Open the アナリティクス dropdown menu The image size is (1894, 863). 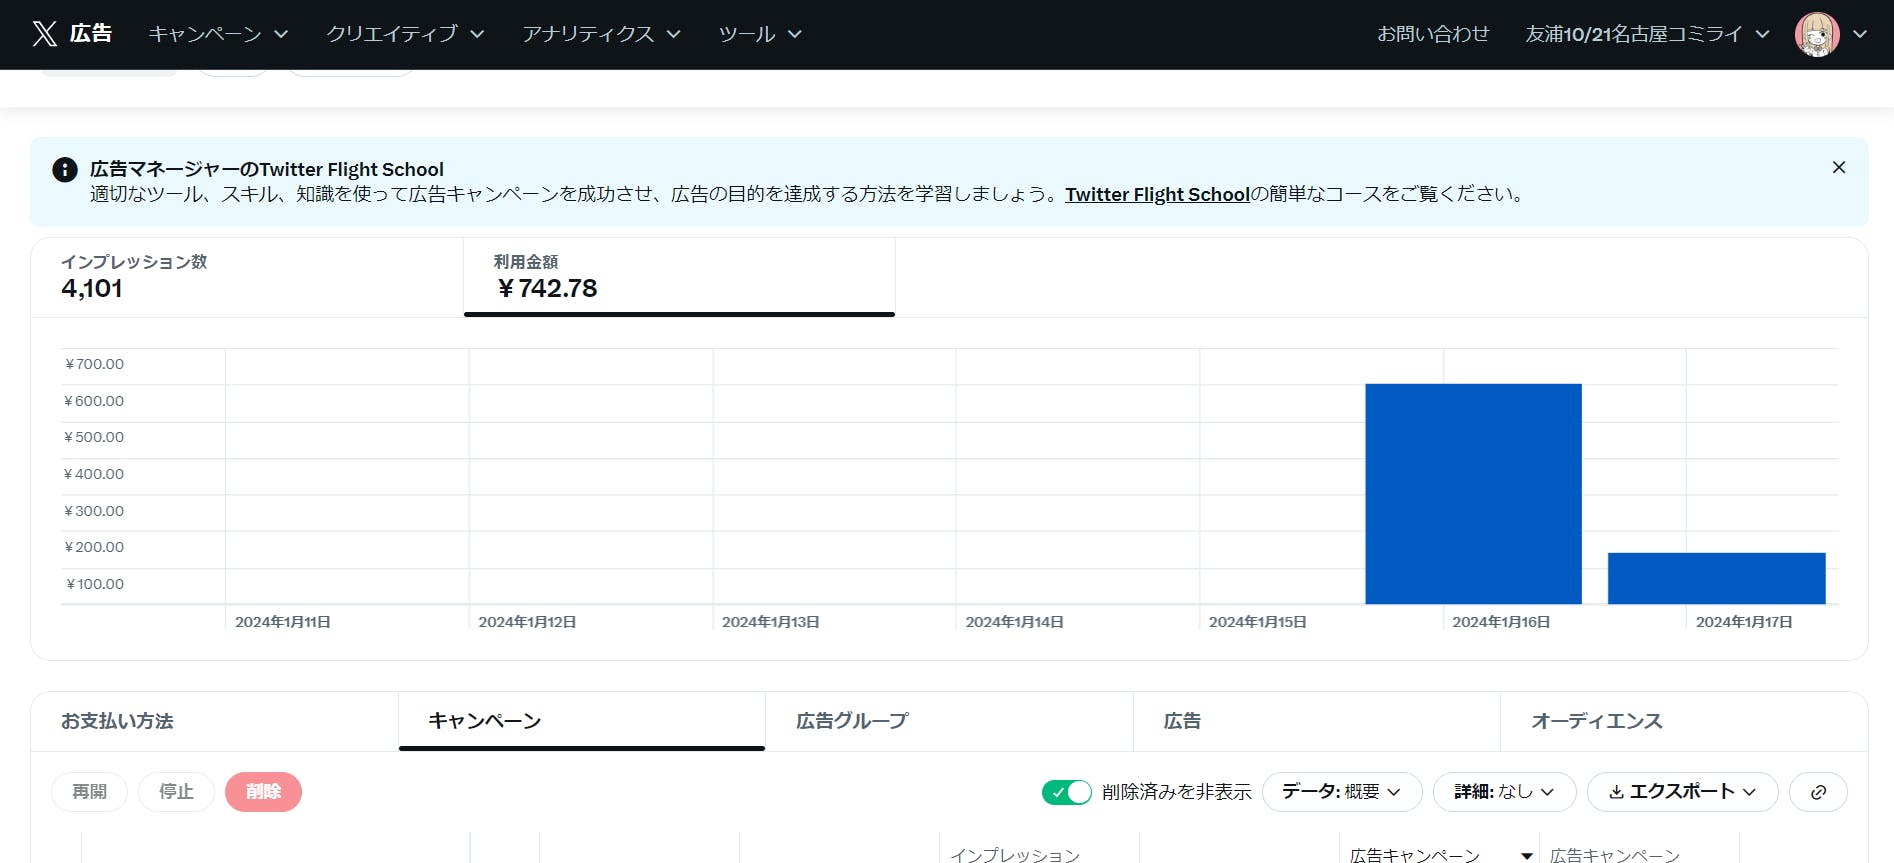(601, 34)
